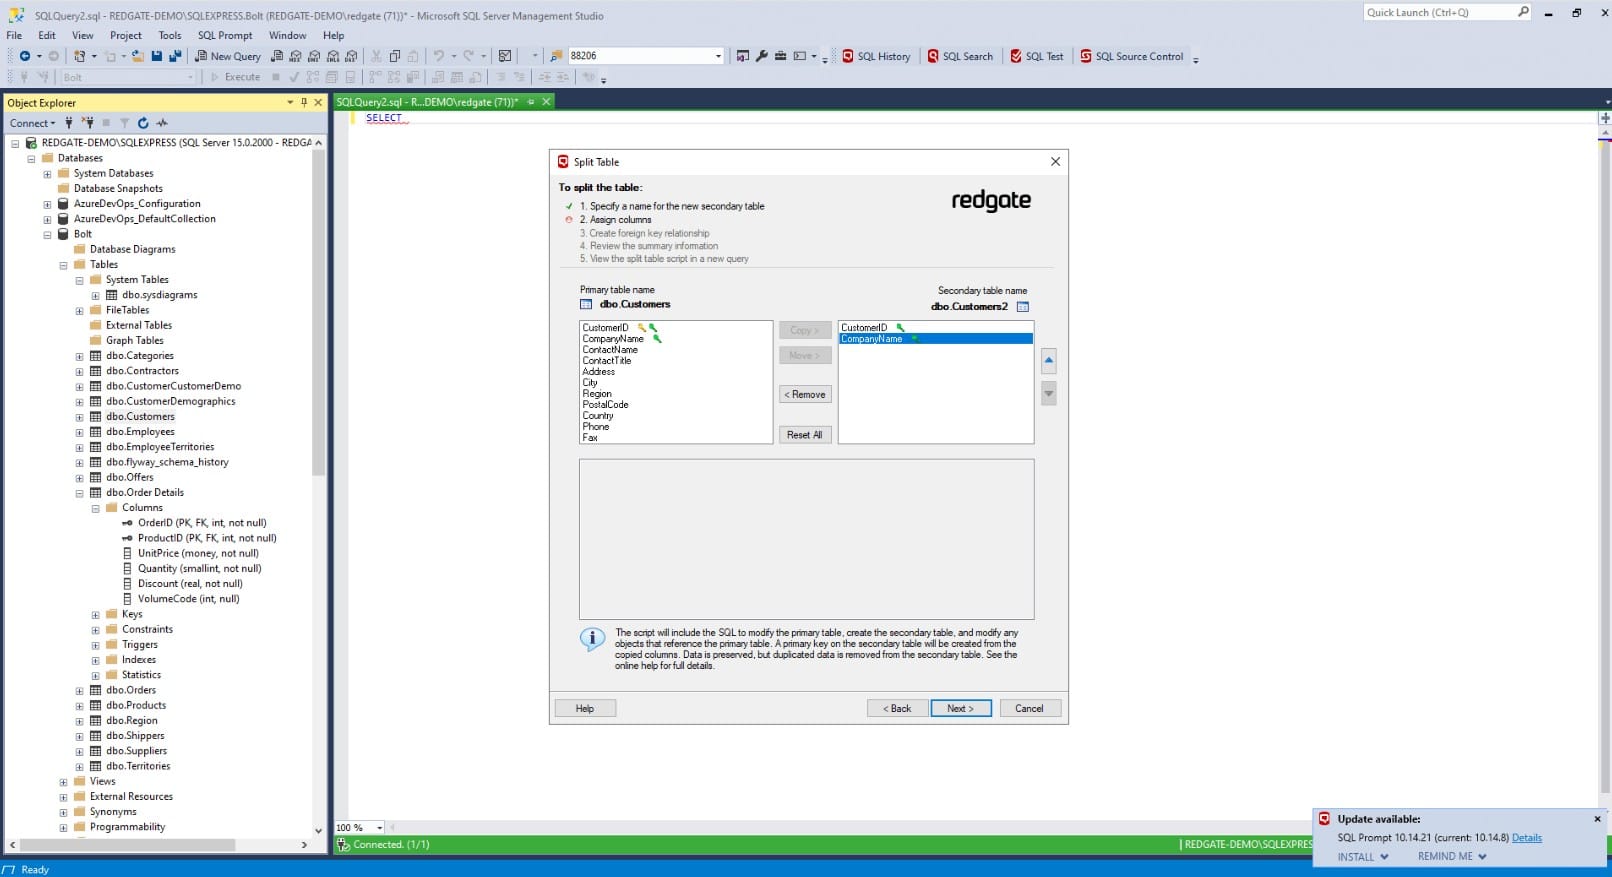The height and width of the screenshot is (877, 1612).
Task: Close the Split Table dialog
Action: click(x=1055, y=161)
